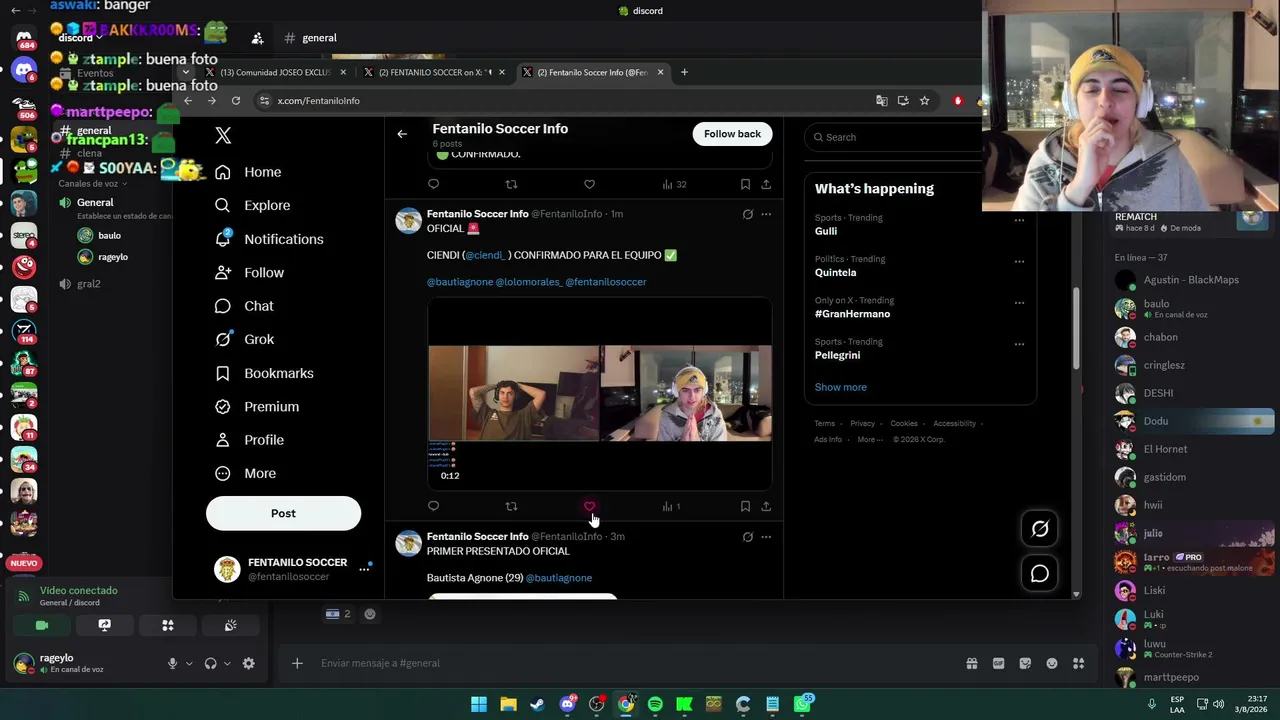Viewport: 1280px width, 720px height.
Task: Open Grok actions on the 1m tweet
Action: point(747,214)
